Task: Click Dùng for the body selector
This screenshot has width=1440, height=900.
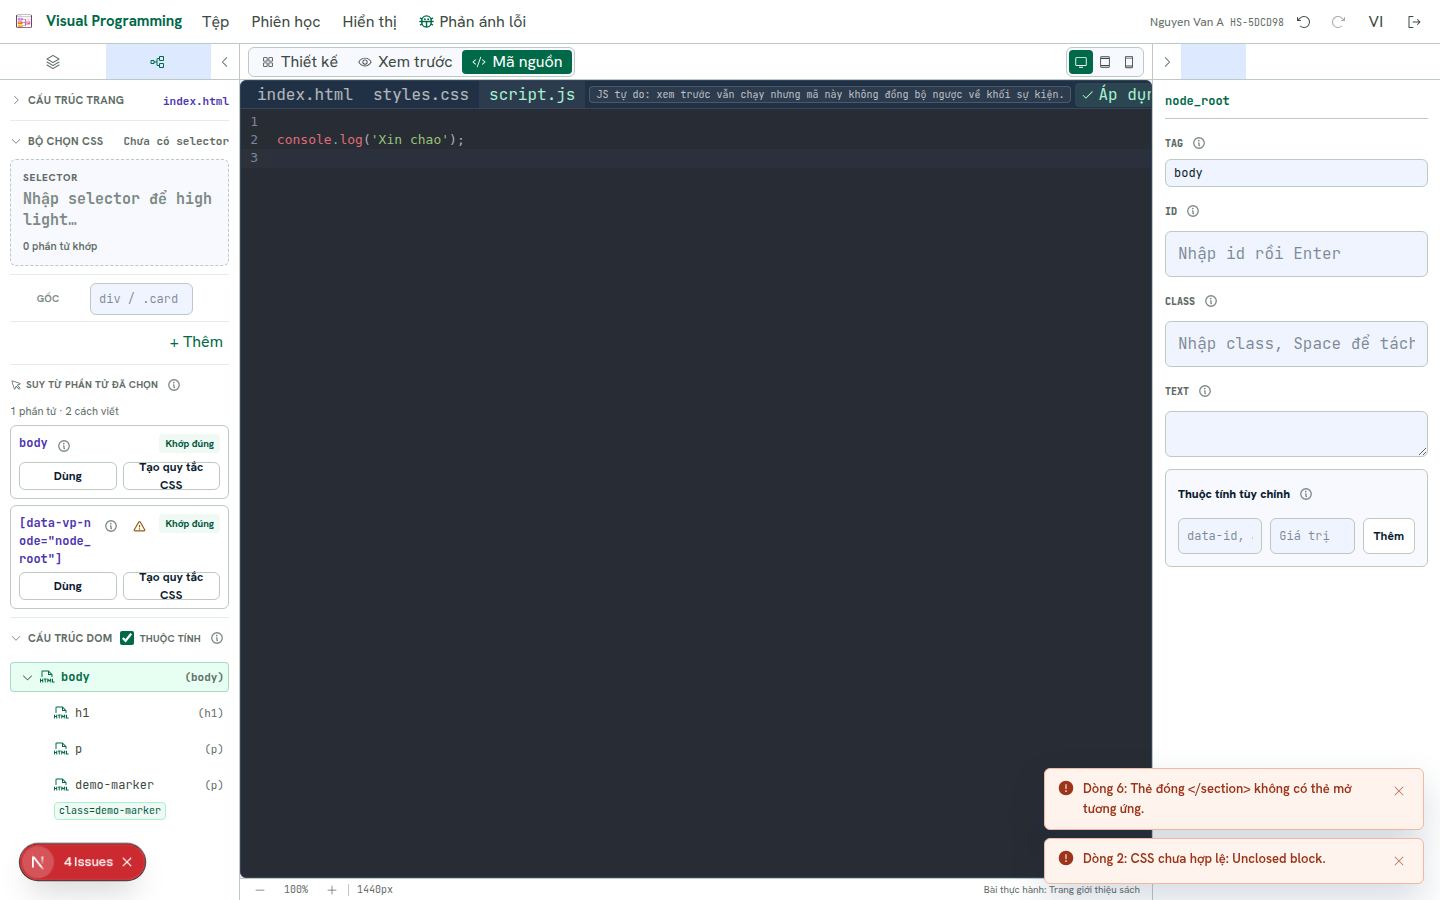Action: (68, 476)
